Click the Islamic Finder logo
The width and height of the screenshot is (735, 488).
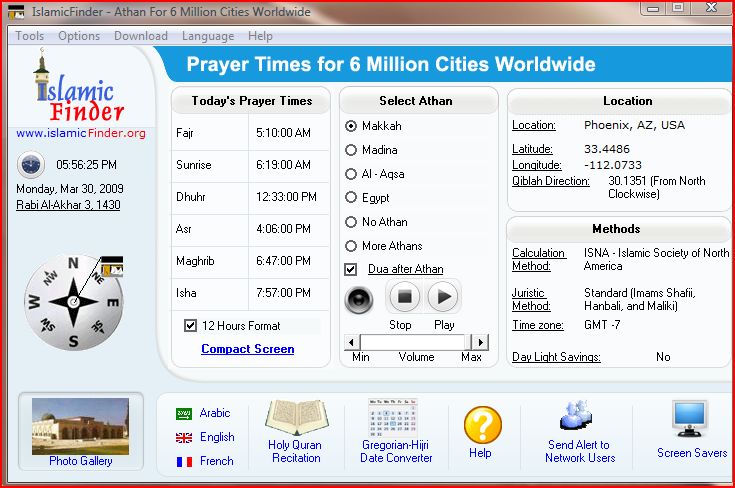pyautogui.click(x=79, y=85)
